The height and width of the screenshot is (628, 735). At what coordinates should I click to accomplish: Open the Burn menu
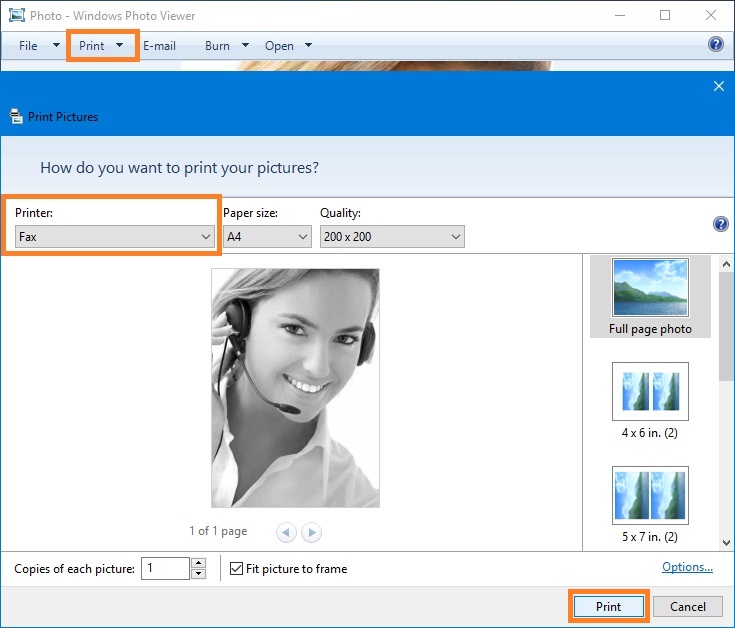[218, 45]
